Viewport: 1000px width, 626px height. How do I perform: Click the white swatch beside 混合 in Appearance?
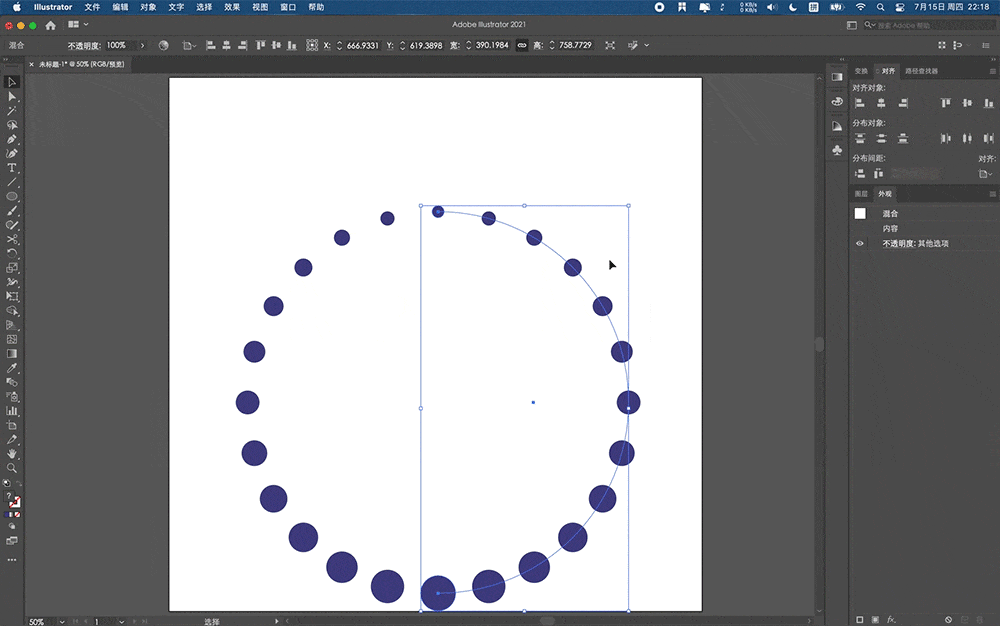(x=860, y=214)
